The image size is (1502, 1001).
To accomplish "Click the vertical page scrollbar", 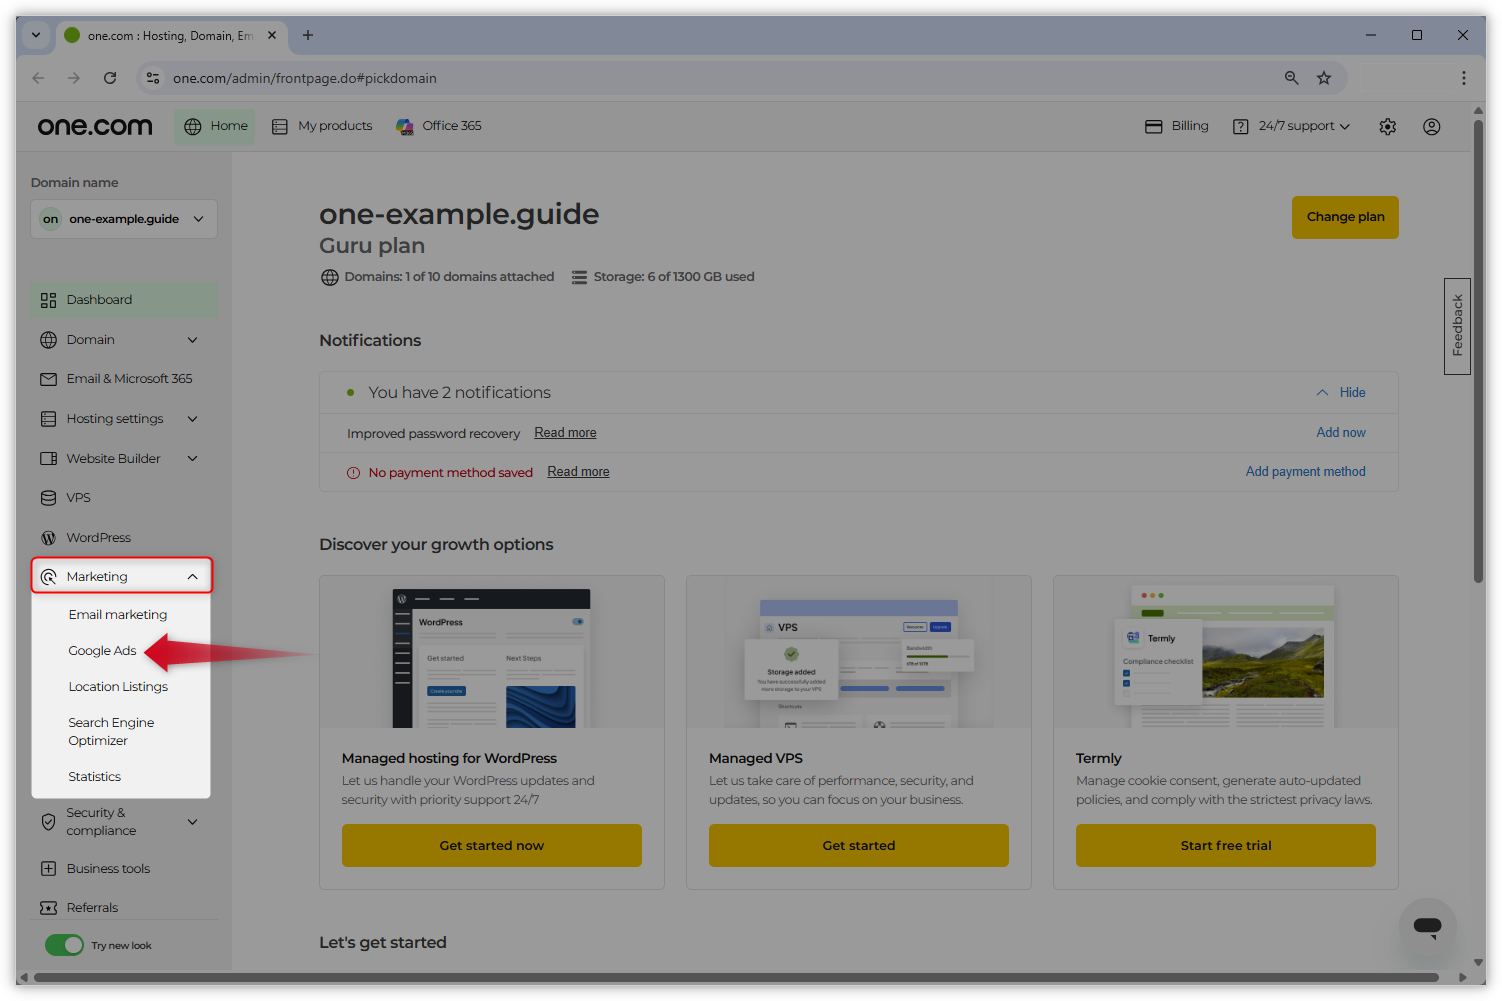I will click(1478, 350).
